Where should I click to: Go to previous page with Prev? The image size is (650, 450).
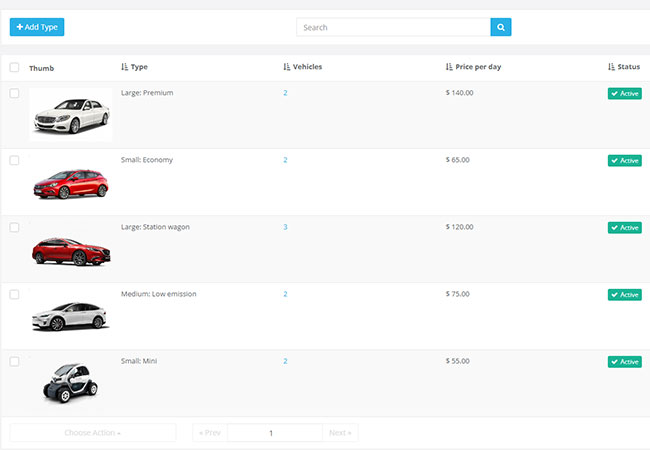click(x=210, y=433)
